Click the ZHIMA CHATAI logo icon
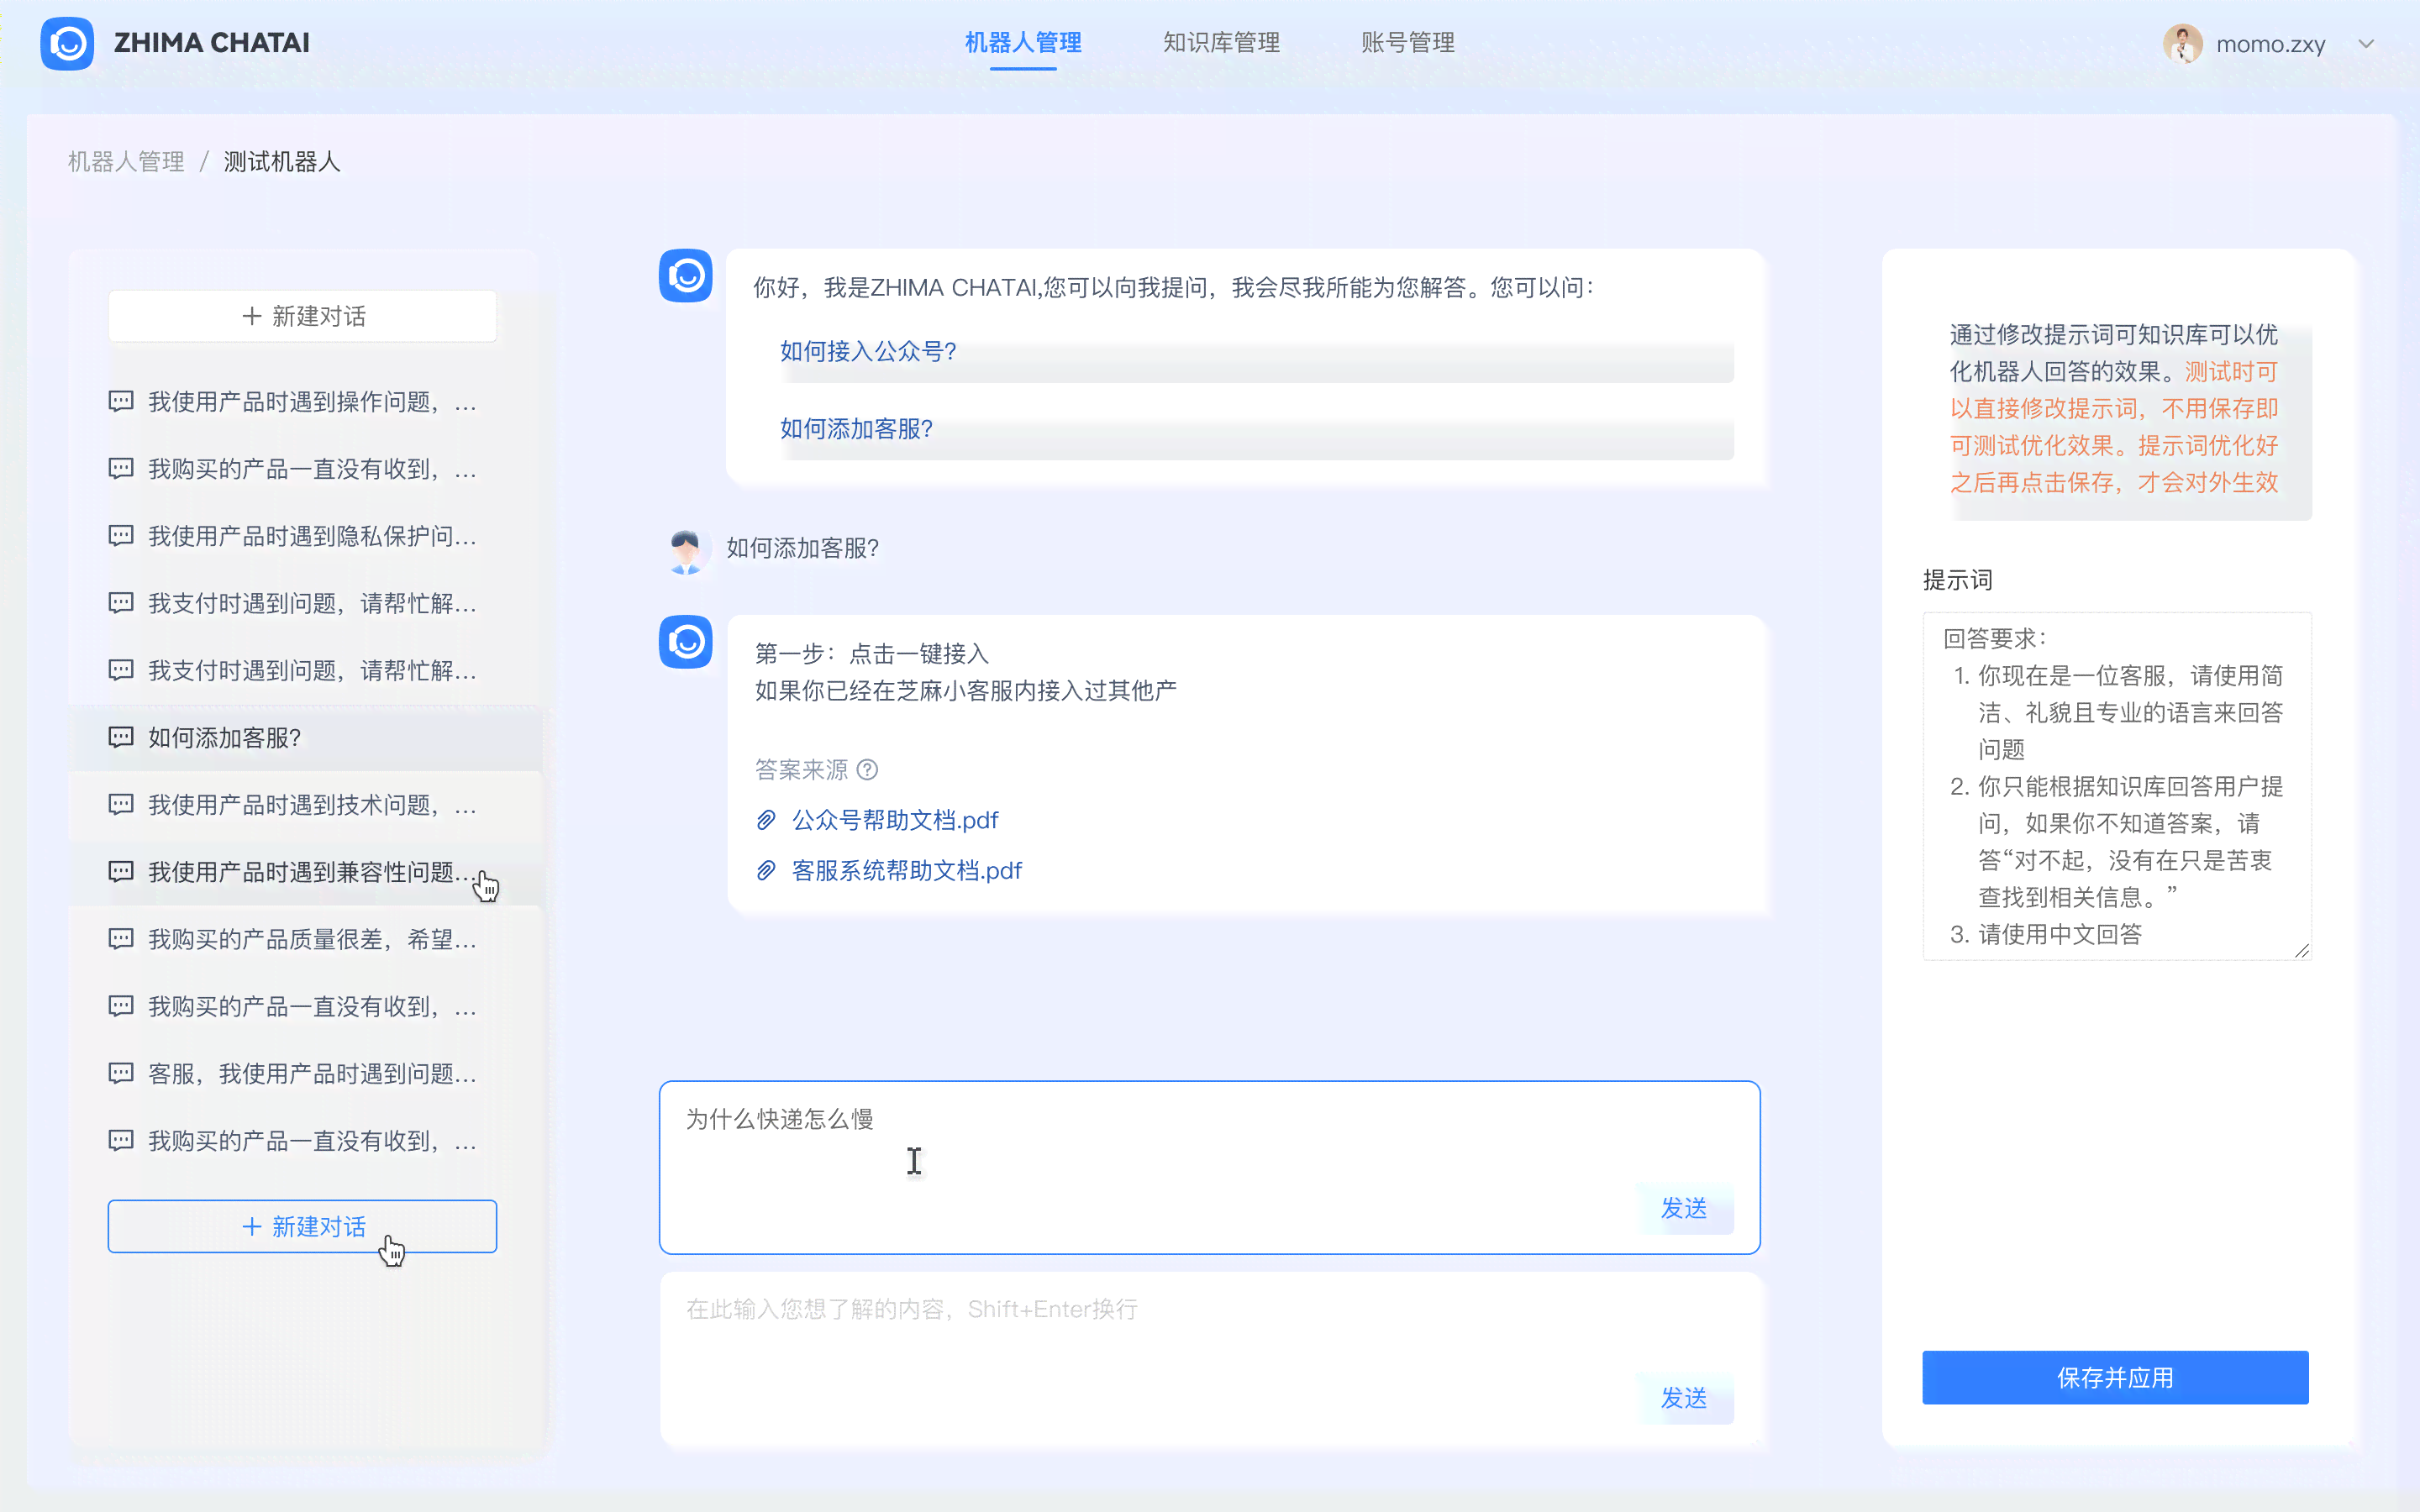 (x=67, y=43)
